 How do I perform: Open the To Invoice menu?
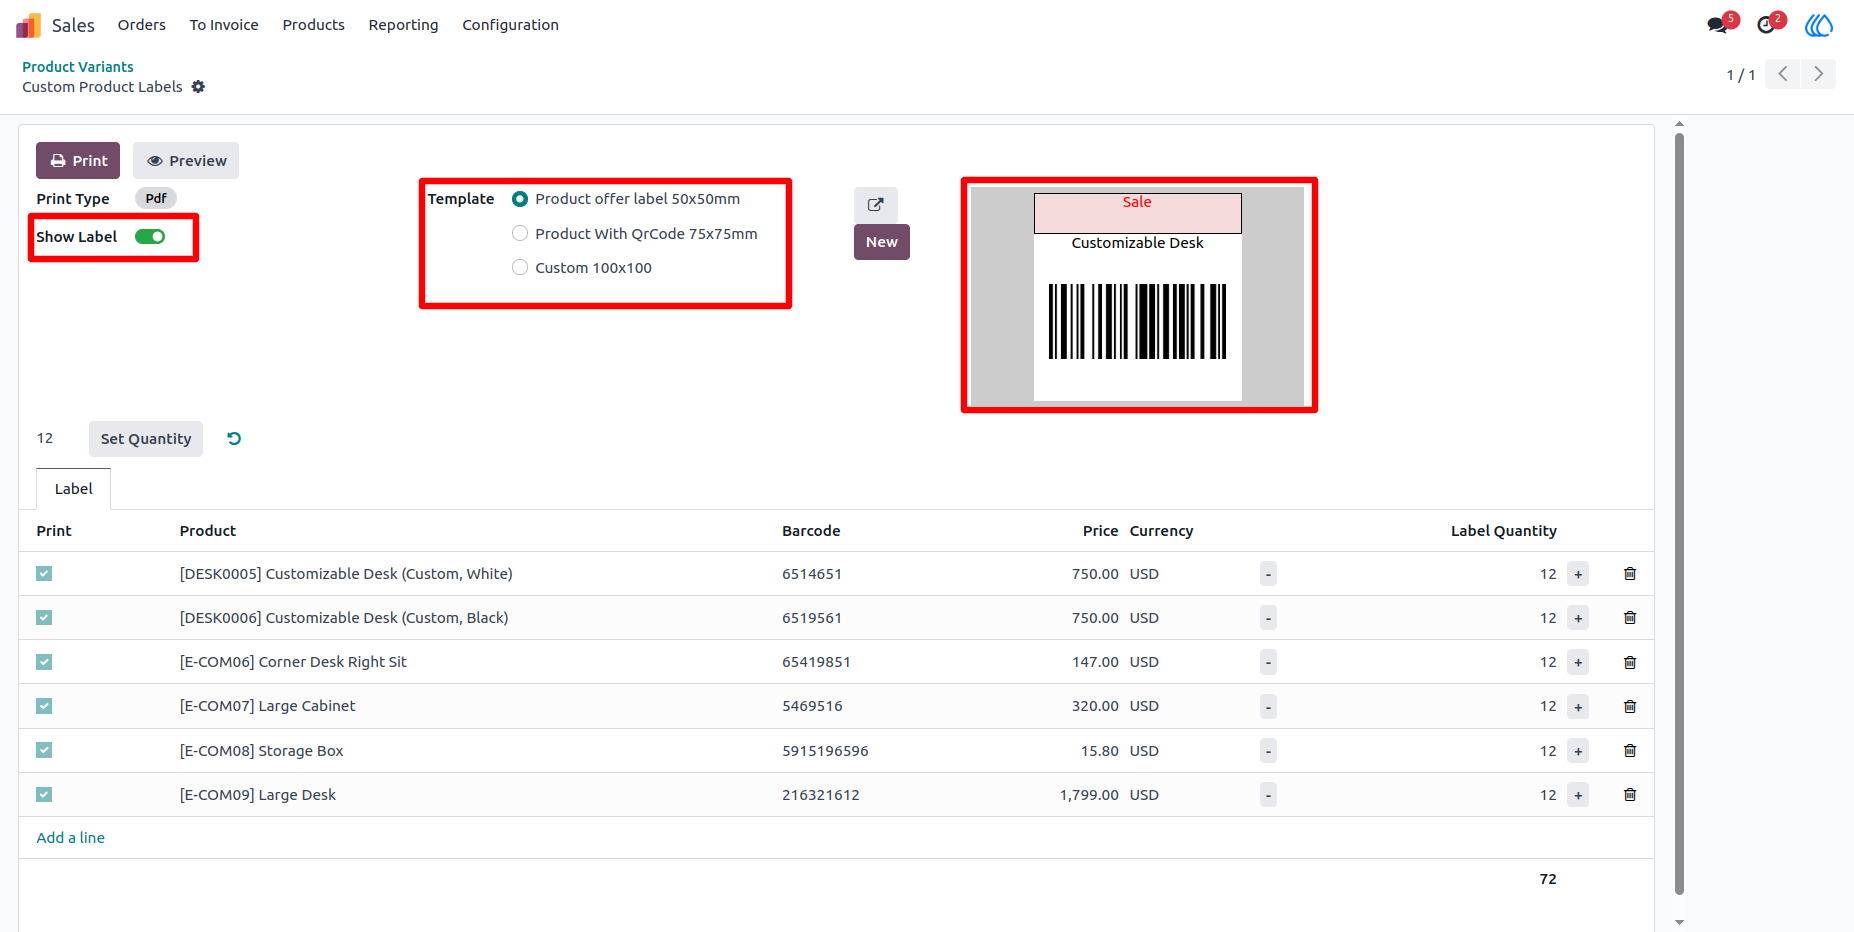coord(224,25)
